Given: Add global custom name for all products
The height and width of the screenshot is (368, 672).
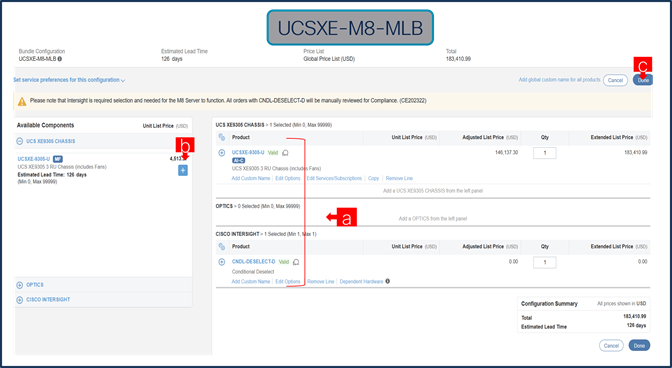Looking at the screenshot, I should (559, 80).
